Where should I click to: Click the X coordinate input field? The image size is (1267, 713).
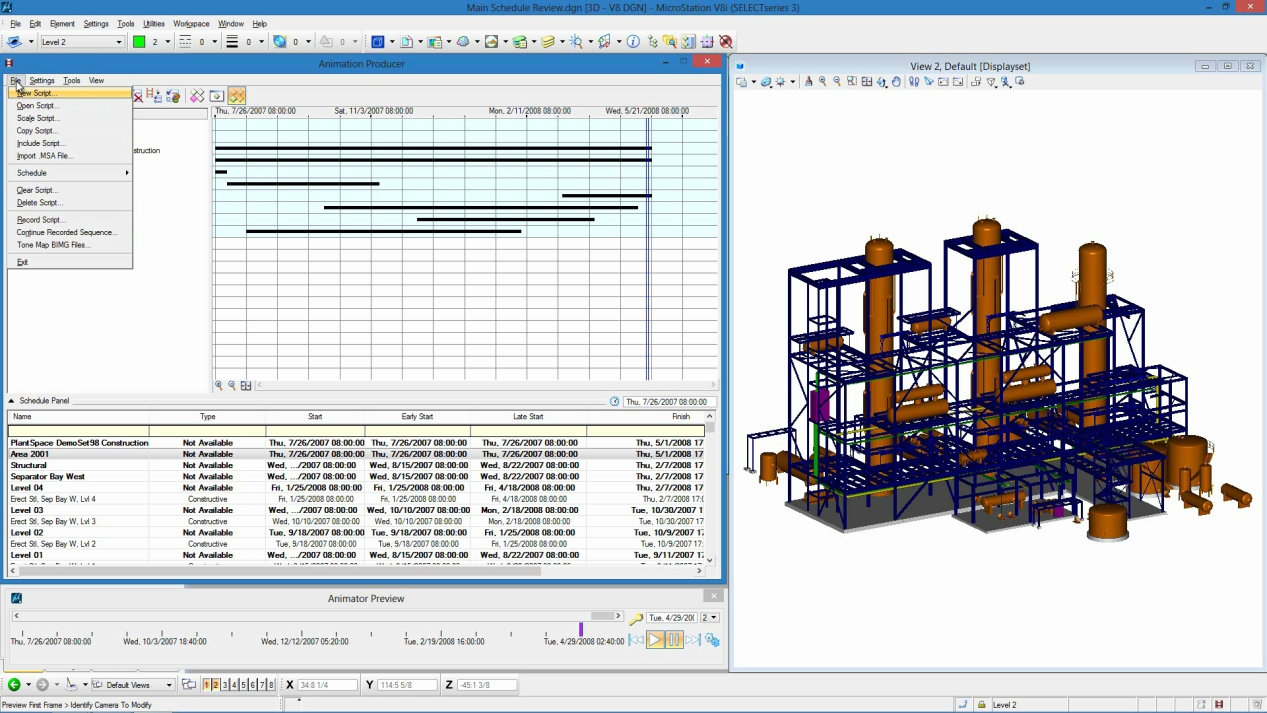point(327,685)
